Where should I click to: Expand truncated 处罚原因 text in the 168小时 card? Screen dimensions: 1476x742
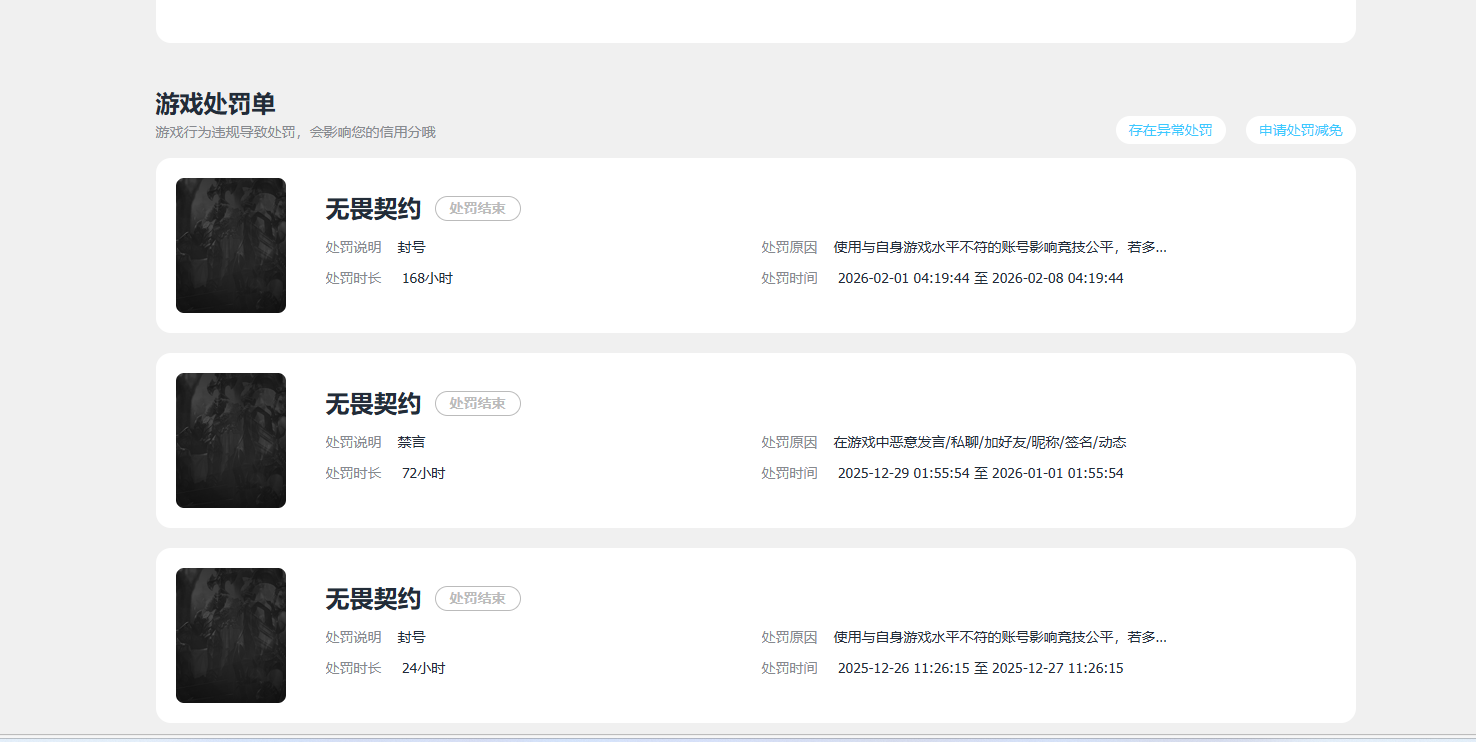(x=1000, y=247)
